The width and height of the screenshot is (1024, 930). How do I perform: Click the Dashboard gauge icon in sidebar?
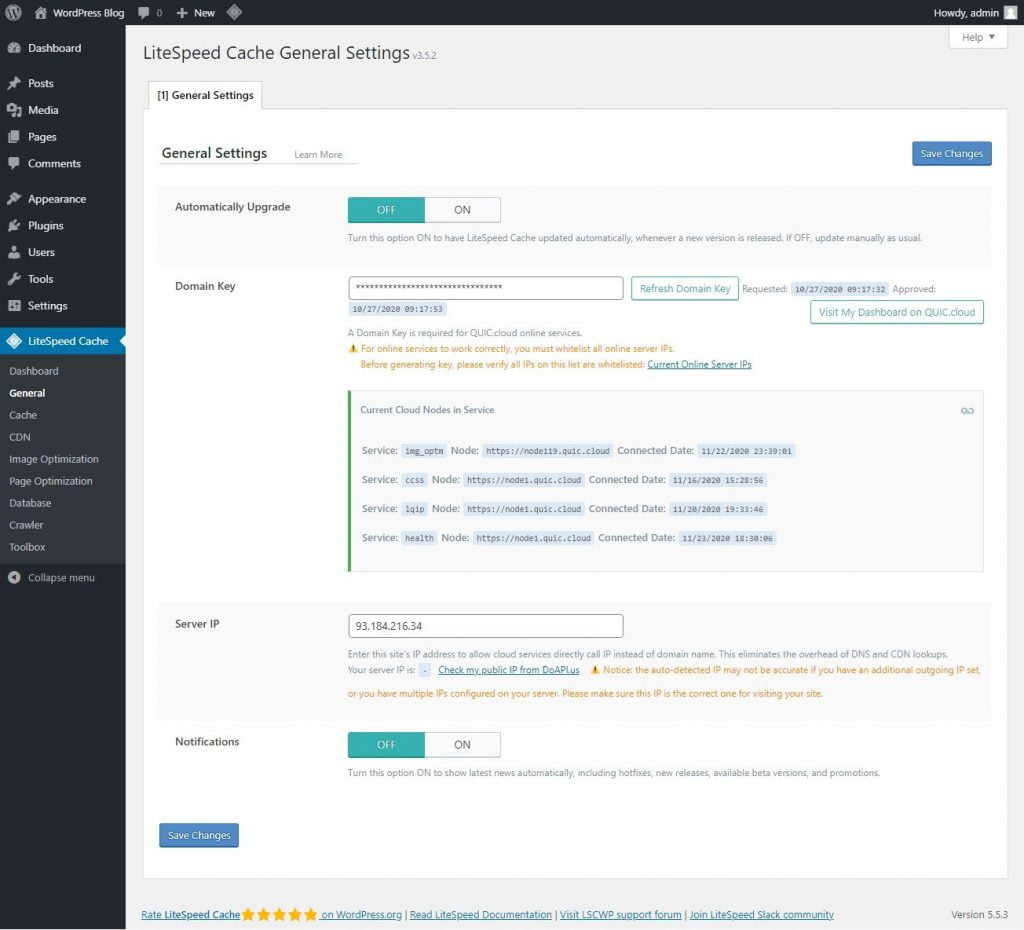tap(14, 48)
